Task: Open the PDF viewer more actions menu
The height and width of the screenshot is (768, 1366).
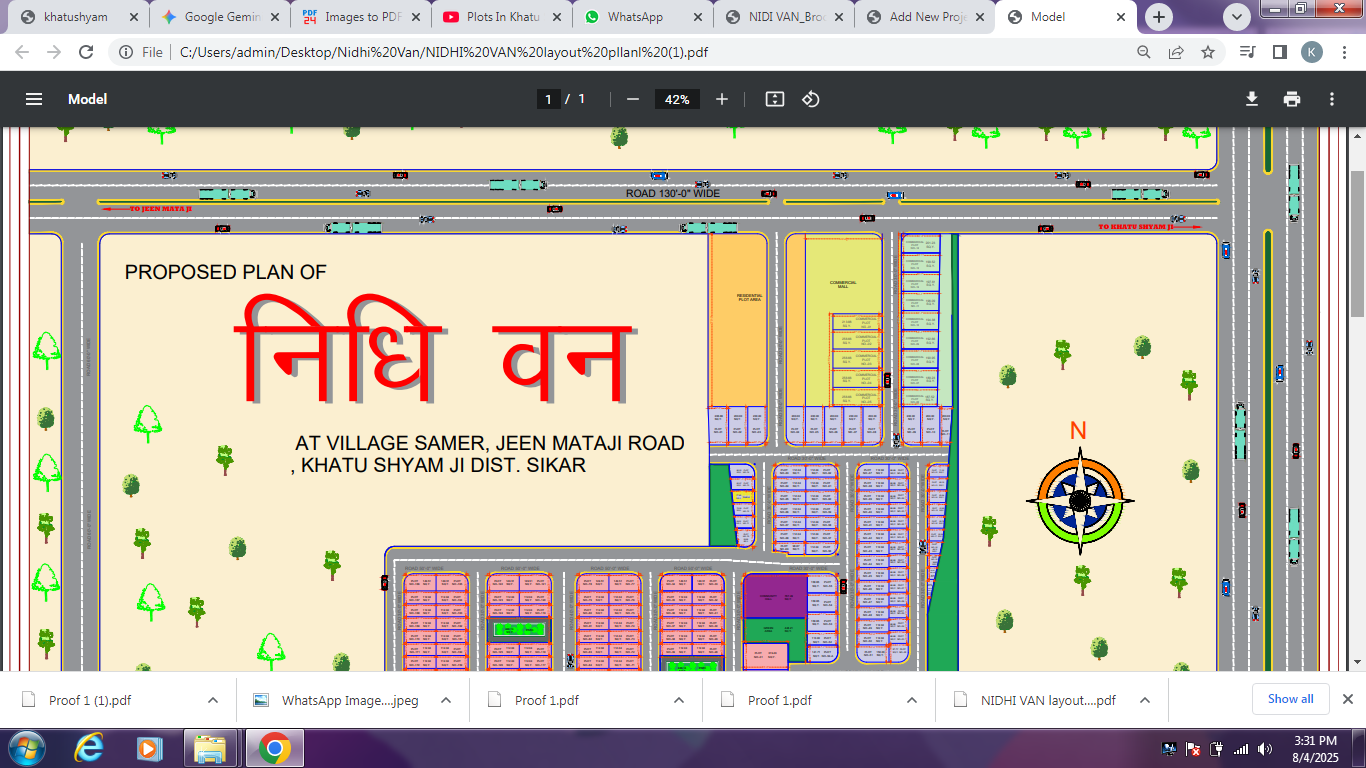Action: coord(1332,99)
